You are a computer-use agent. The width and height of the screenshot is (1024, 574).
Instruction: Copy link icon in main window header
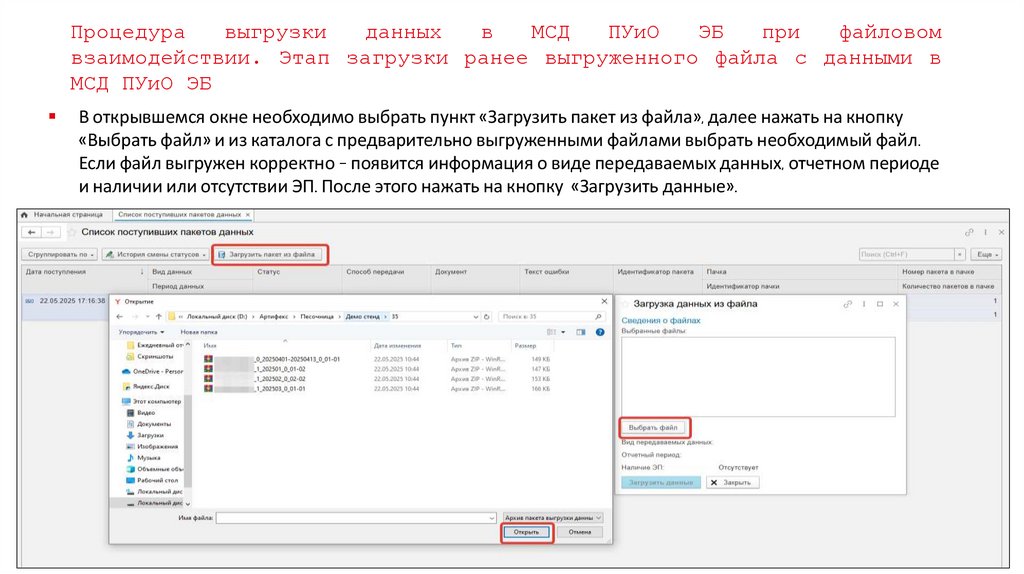point(969,232)
